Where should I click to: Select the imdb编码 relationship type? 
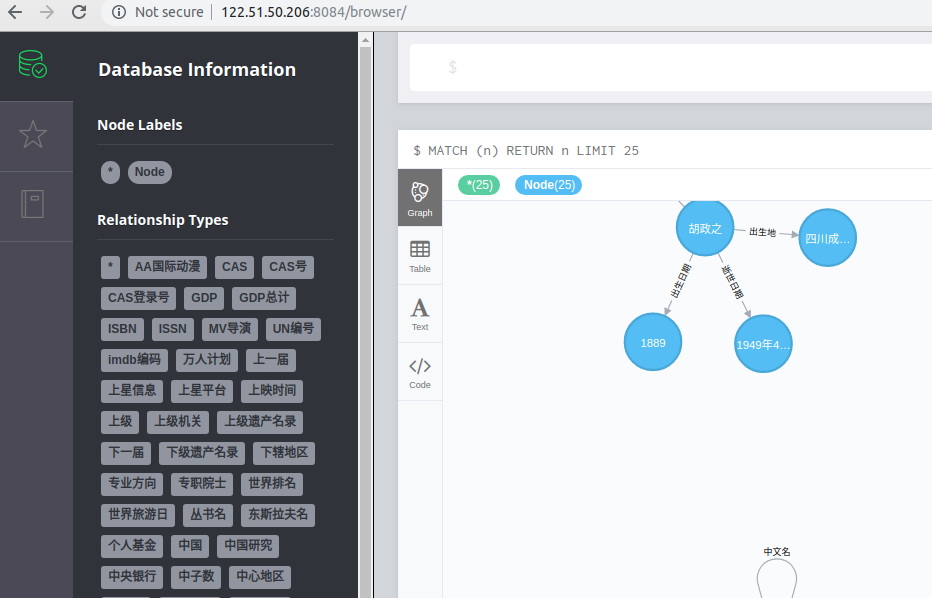coord(134,360)
